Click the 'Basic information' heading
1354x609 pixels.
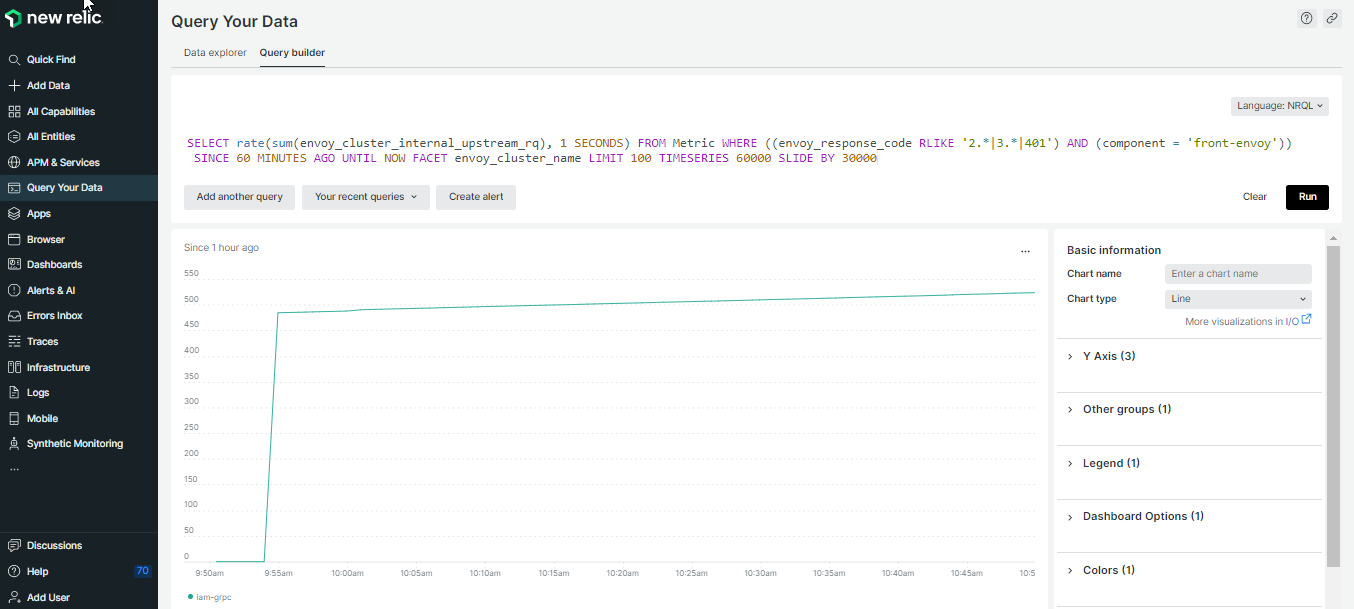coord(1114,251)
